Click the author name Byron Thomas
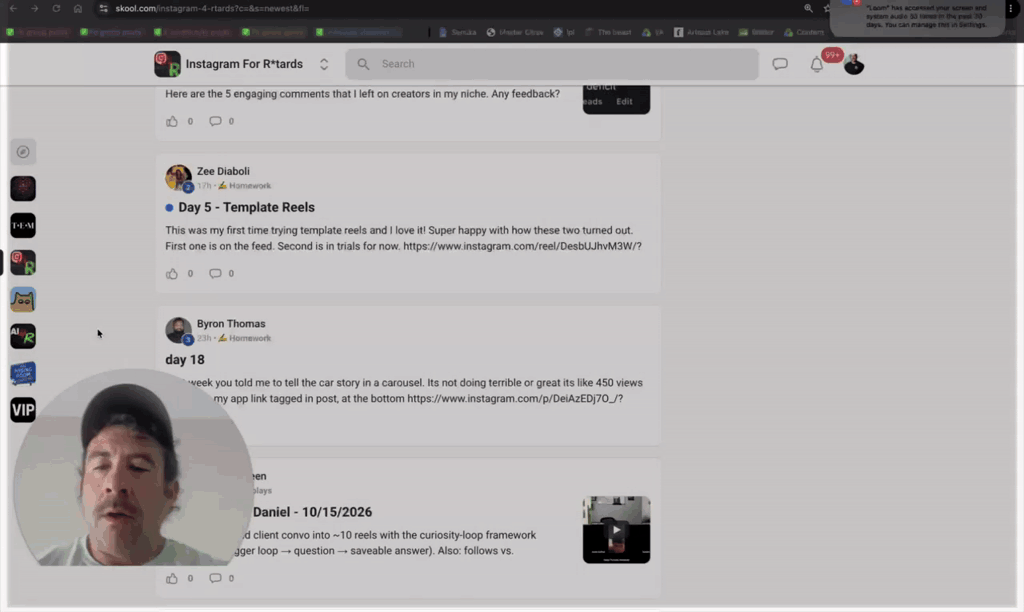This screenshot has width=1024, height=612. click(x=231, y=323)
